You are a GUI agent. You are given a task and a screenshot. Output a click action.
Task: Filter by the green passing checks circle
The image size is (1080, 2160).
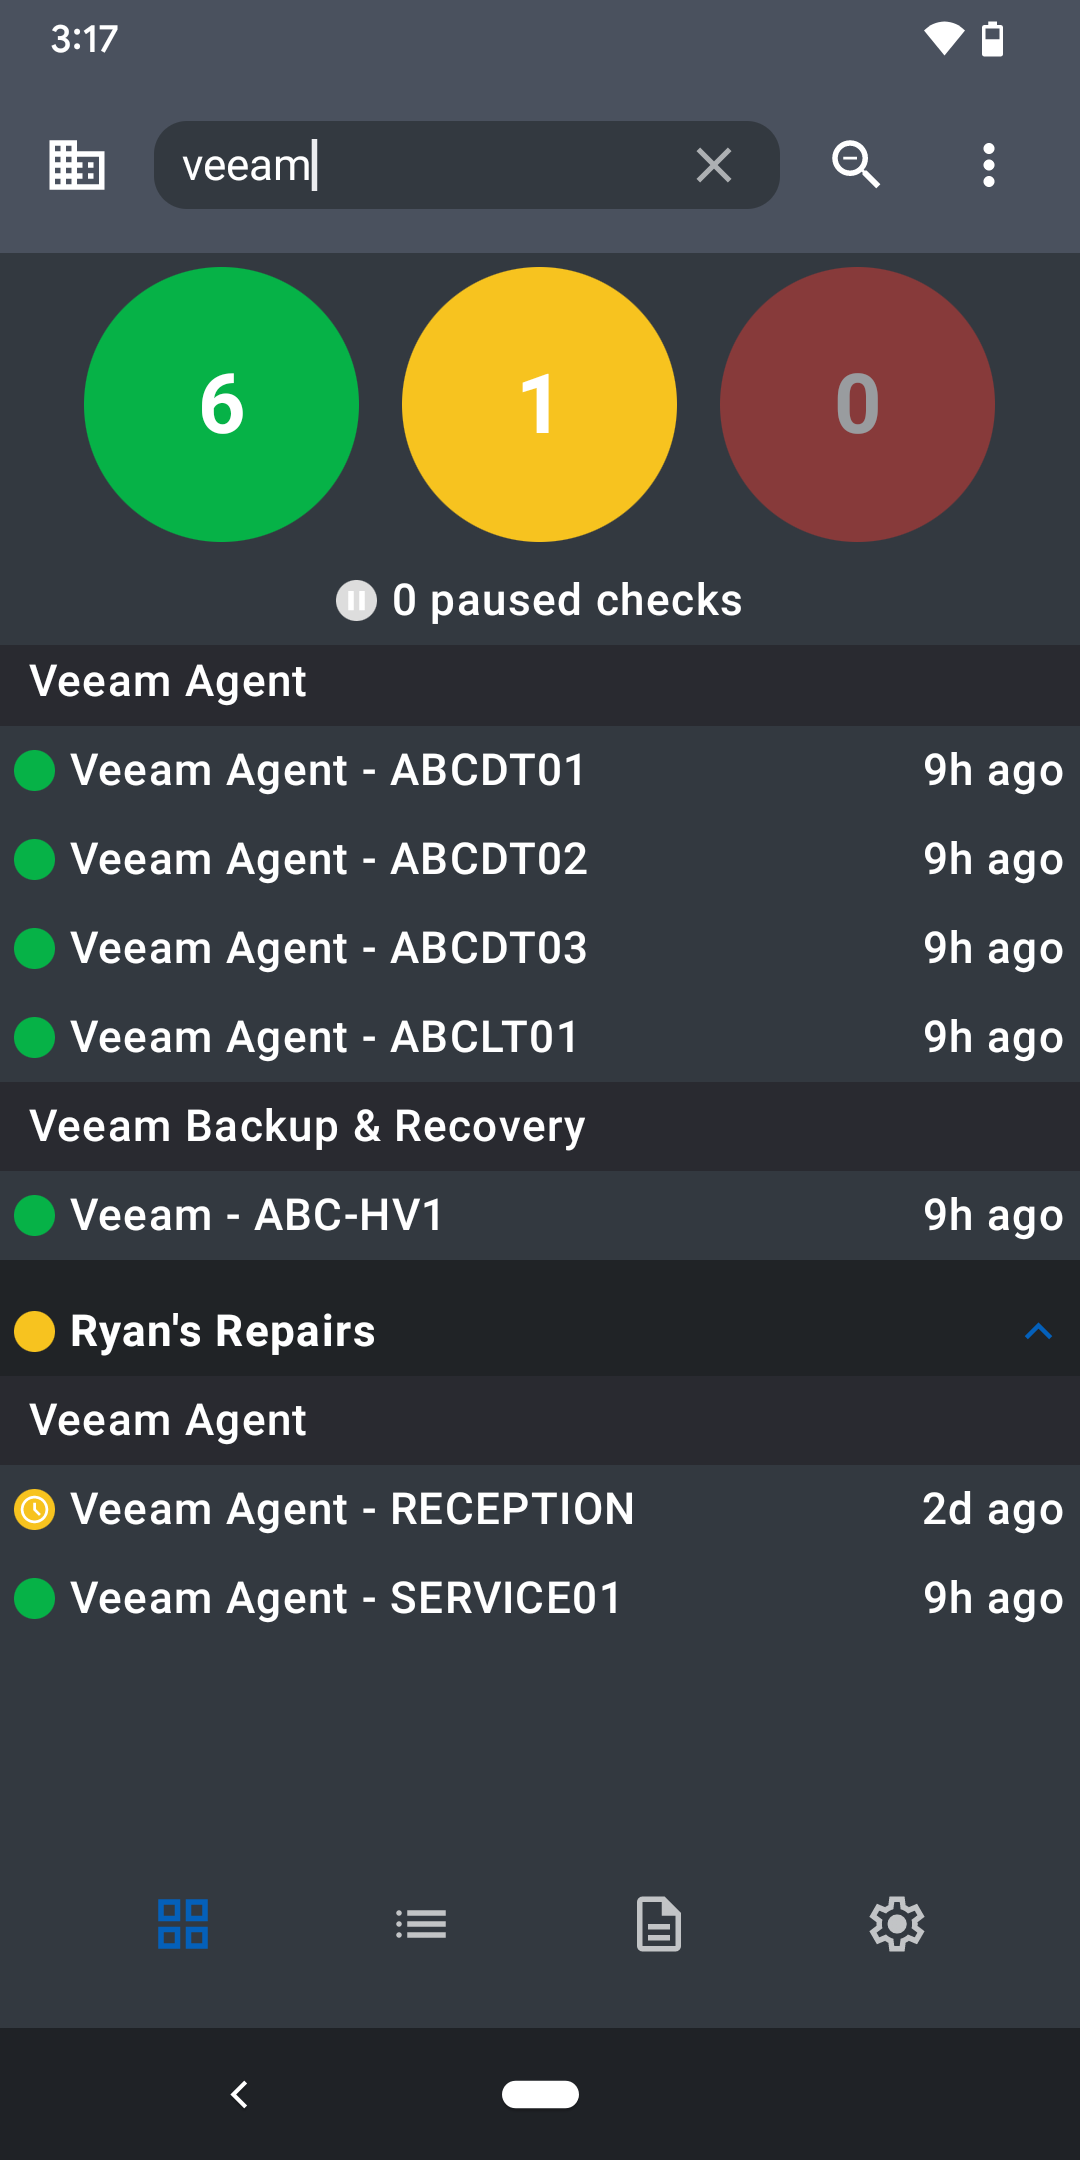(221, 404)
